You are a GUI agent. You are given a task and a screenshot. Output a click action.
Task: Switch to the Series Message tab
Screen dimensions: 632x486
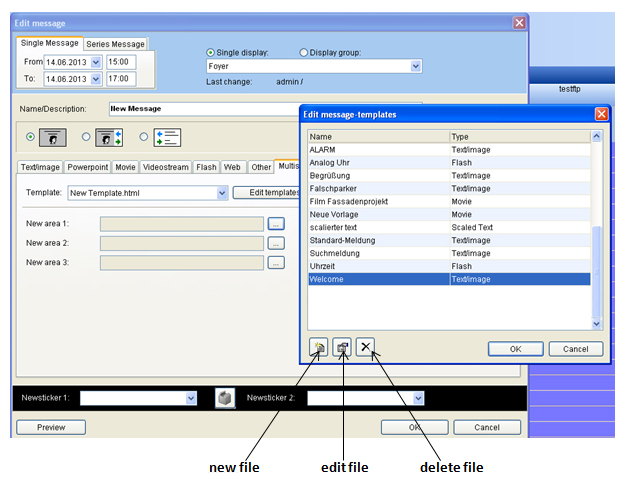click(115, 44)
